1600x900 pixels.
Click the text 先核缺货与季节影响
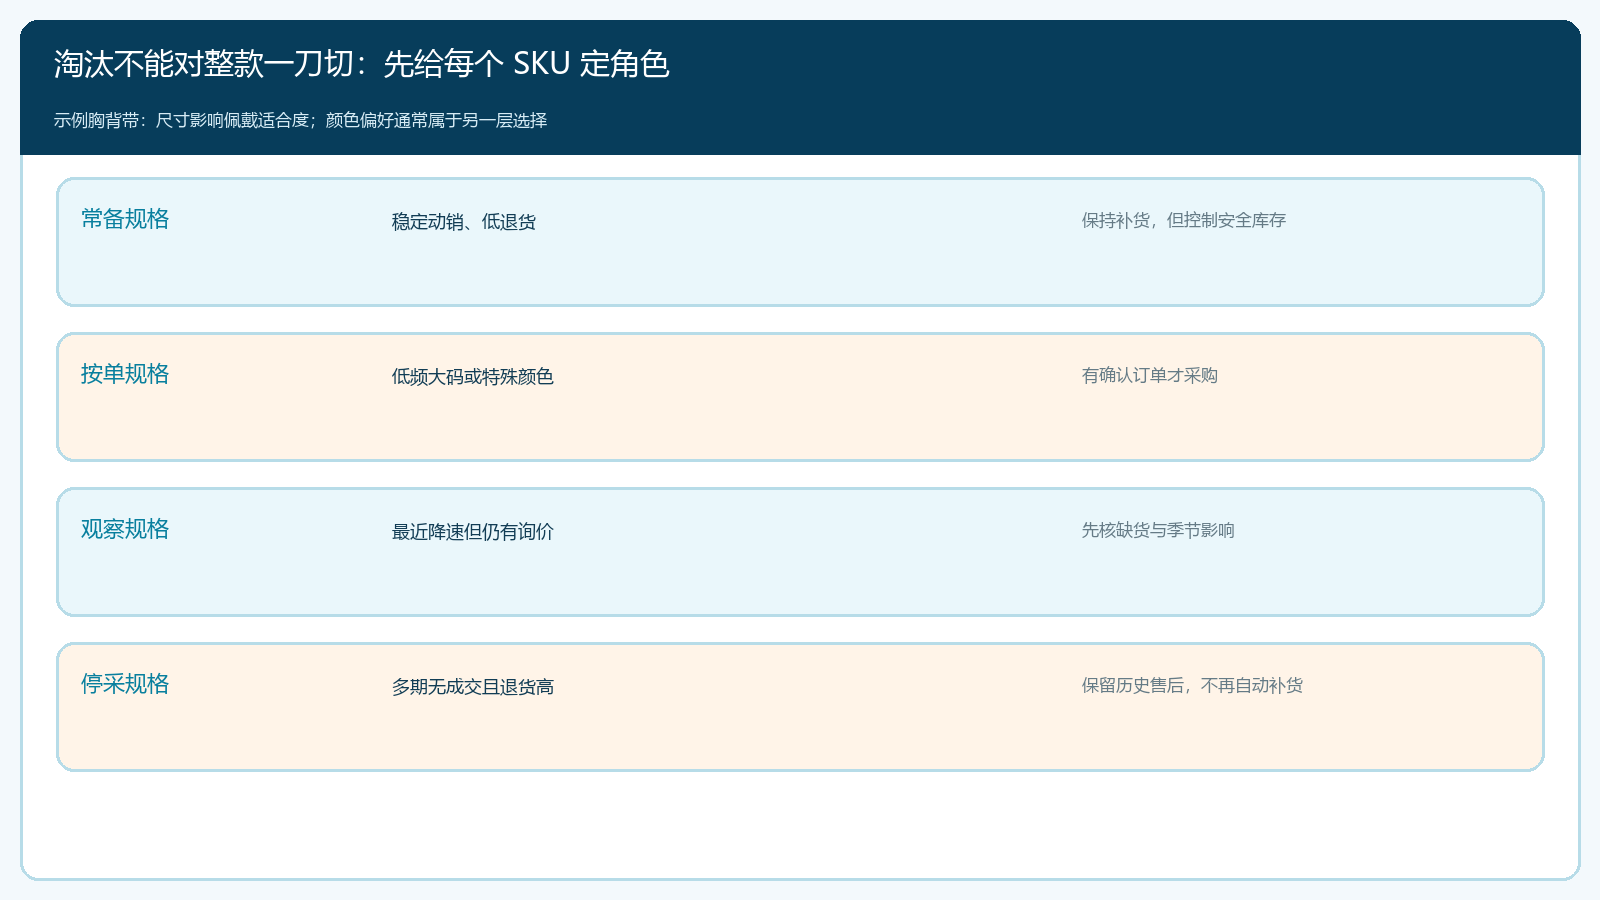[1158, 530]
